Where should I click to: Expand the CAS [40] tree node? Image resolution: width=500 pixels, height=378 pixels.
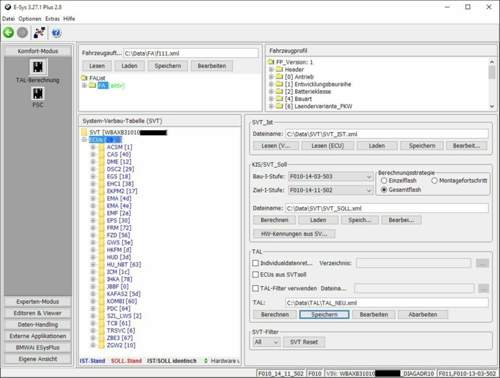coord(93,154)
